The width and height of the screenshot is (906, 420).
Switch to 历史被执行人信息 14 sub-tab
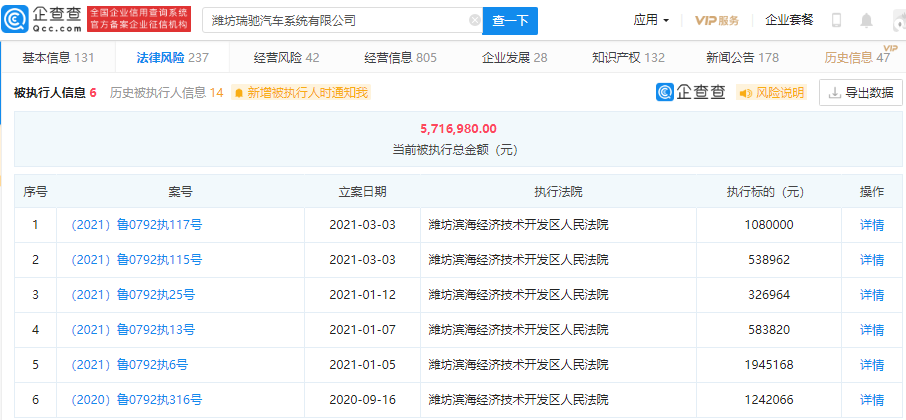(x=166, y=93)
